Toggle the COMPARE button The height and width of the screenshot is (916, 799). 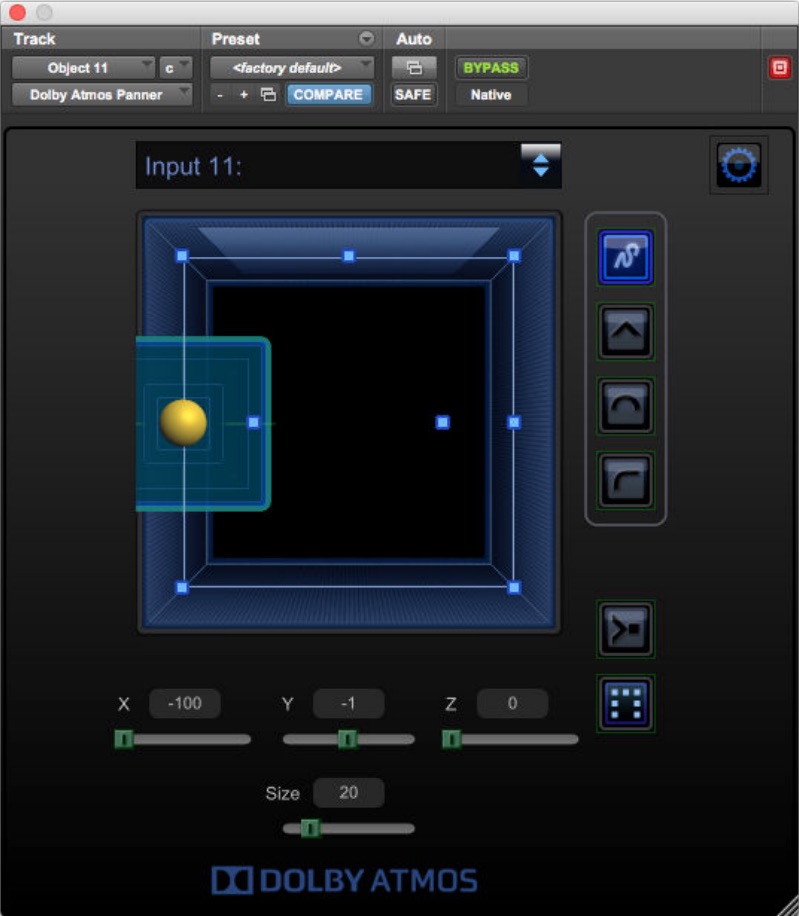point(328,95)
